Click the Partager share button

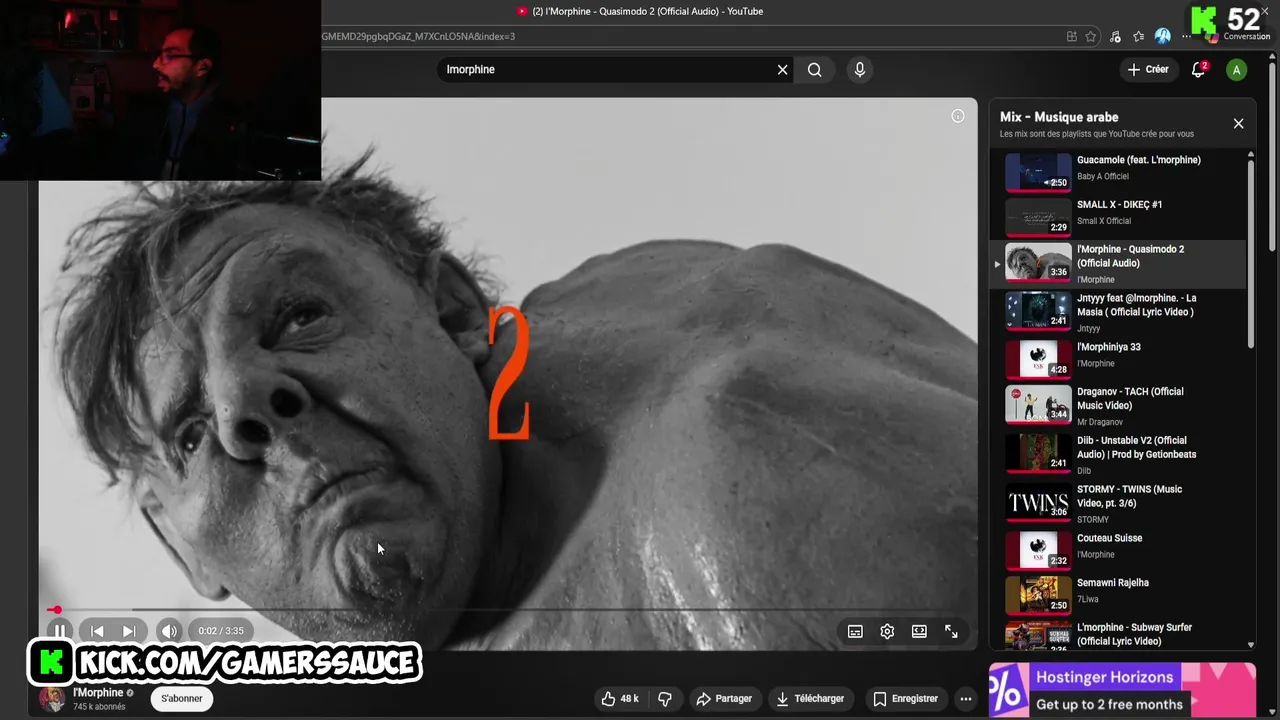724,699
